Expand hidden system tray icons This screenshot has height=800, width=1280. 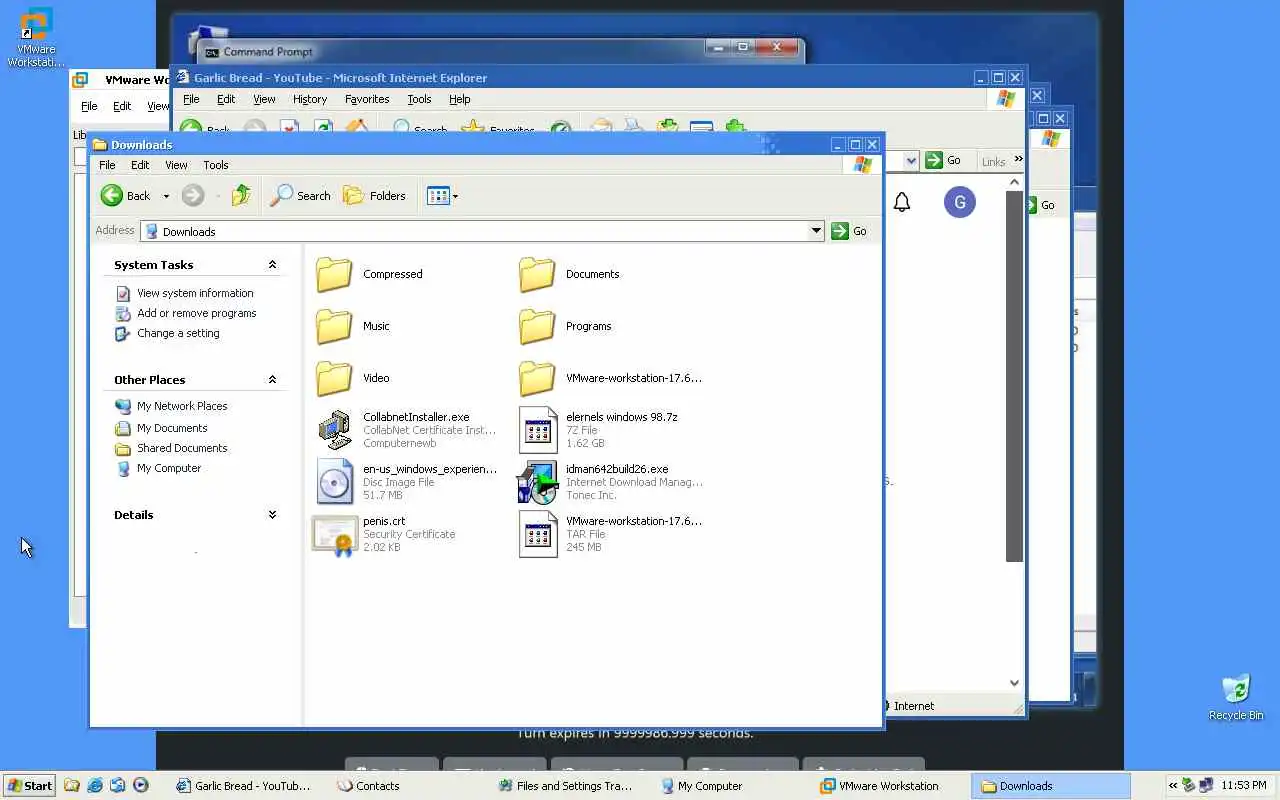pos(1173,786)
